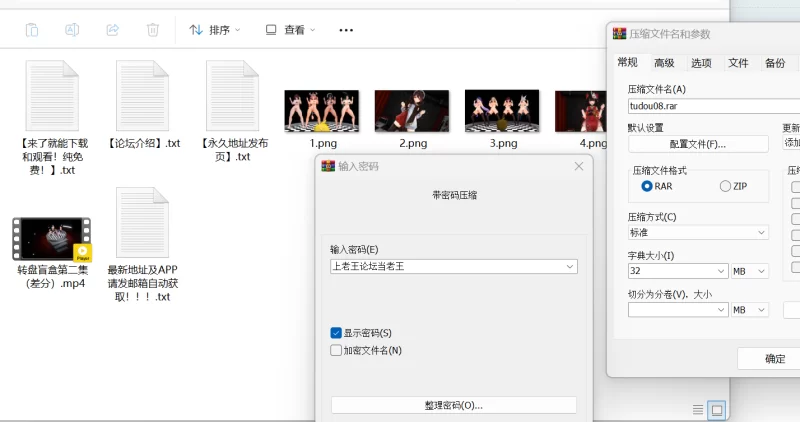Open the 压缩方式 标准 dropdown
The image size is (800, 422).
tap(698, 233)
